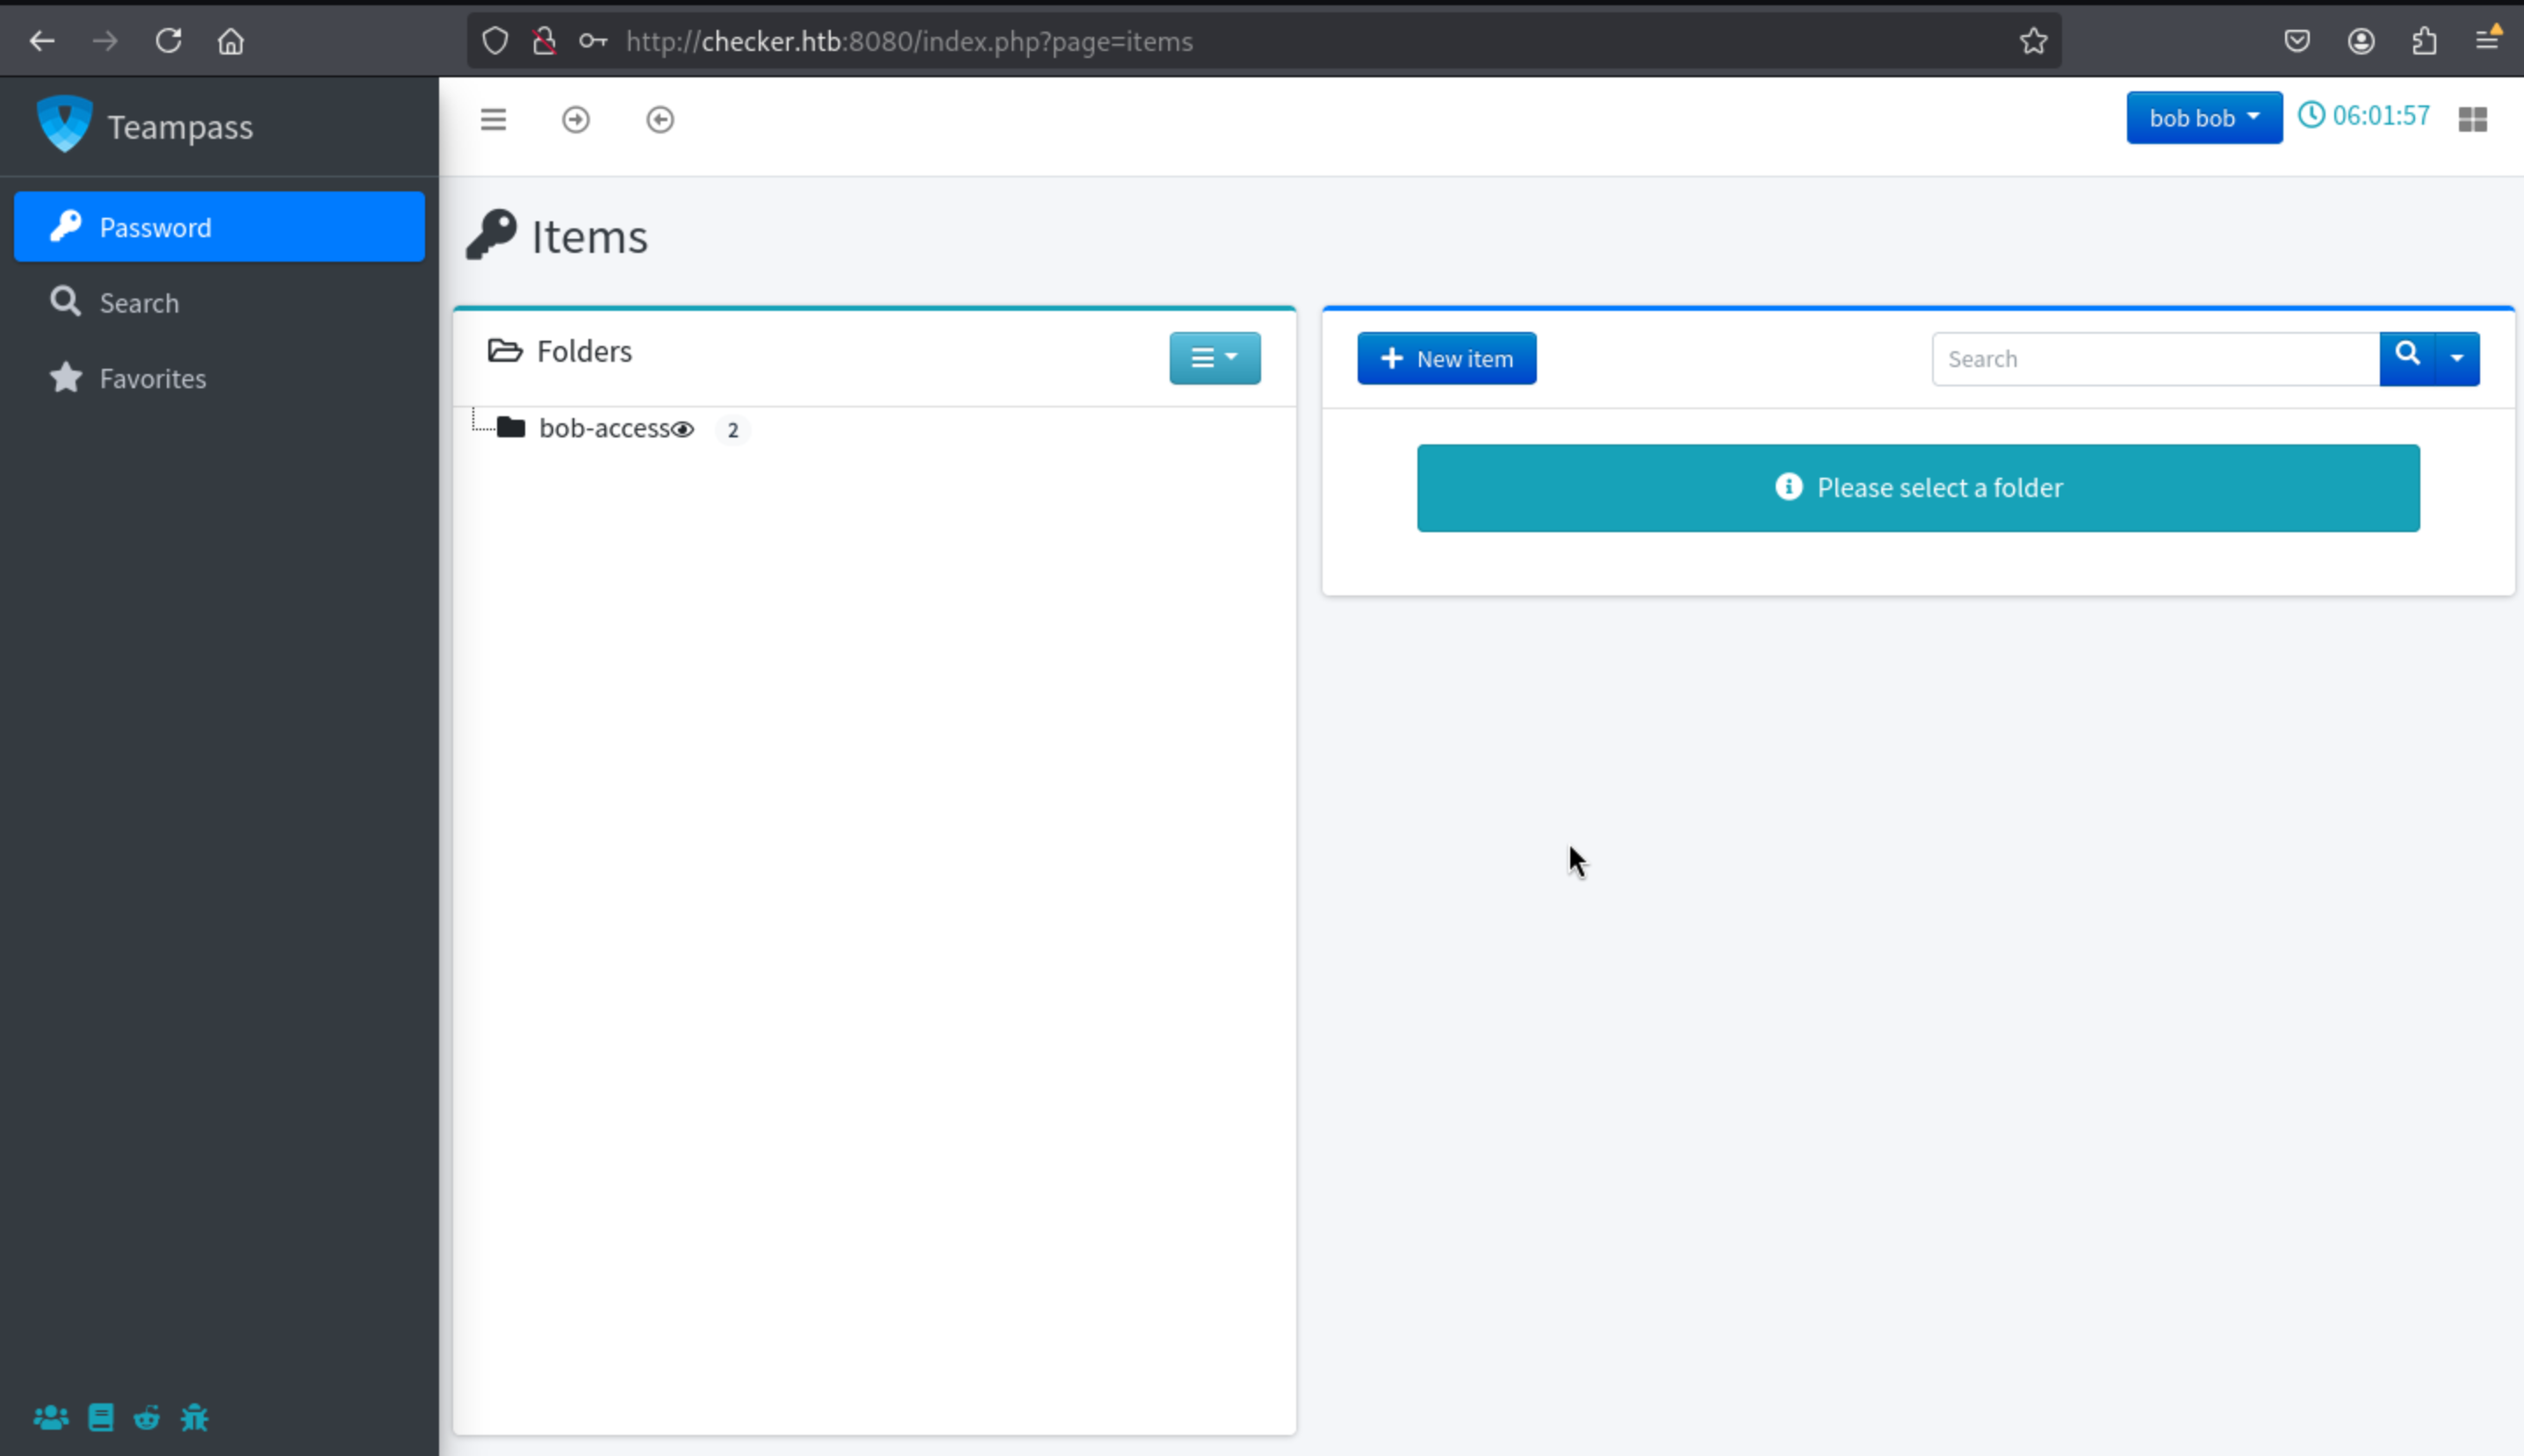Click the community users icon in sidebar footer
Viewport: 2524px width, 1456px height.
click(50, 1417)
